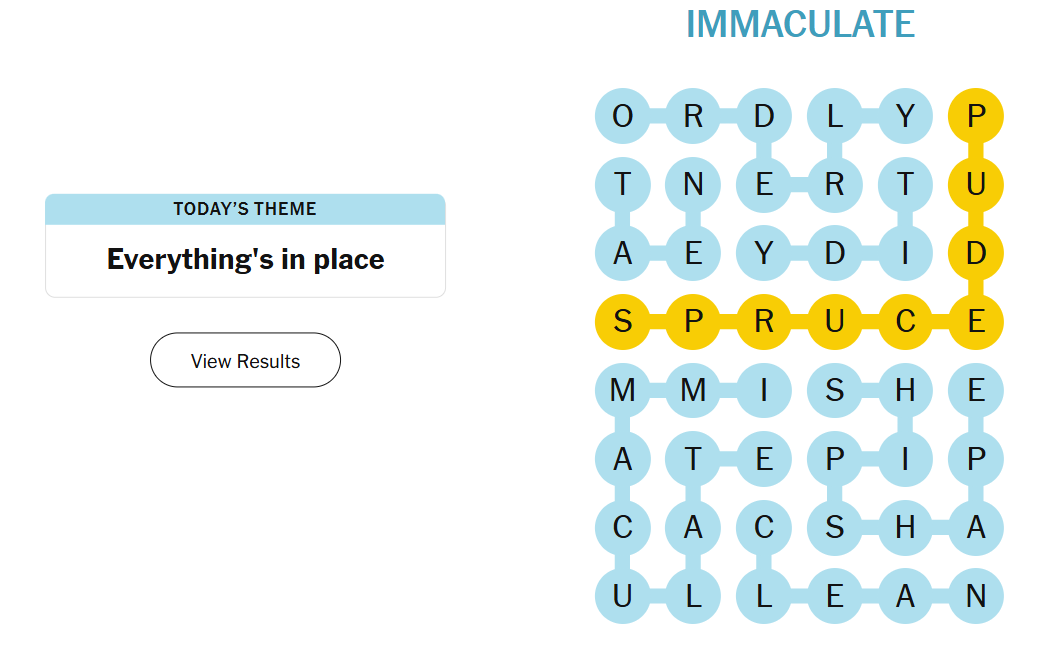The image size is (1060, 668).
Task: Click the yellow D below the U
Action: coord(976,254)
